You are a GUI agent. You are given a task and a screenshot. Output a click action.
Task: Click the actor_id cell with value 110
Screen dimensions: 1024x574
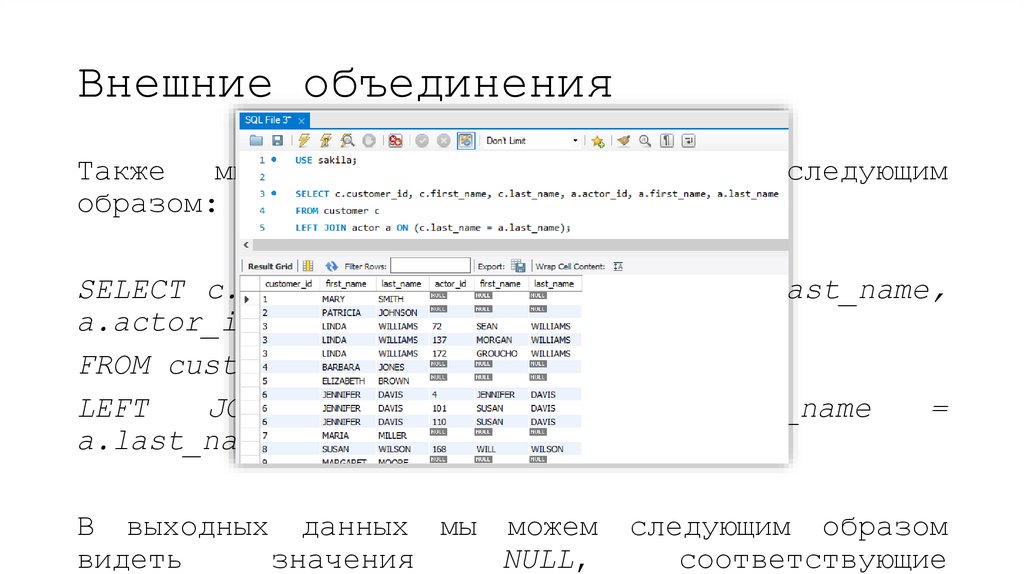point(440,423)
